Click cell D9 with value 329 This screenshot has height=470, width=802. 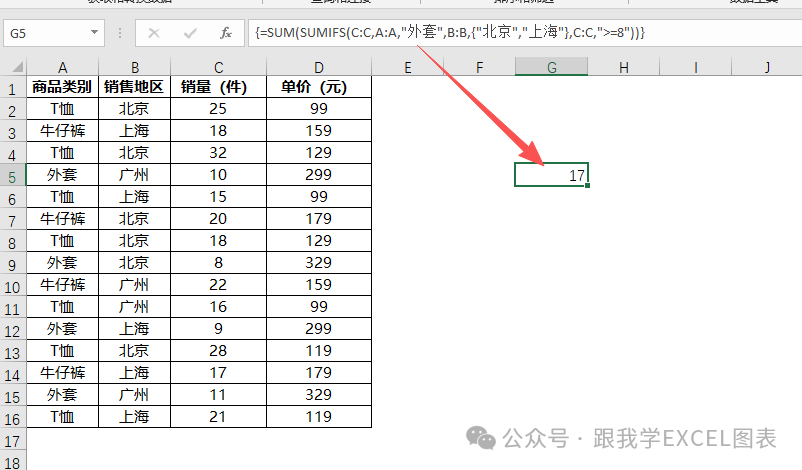click(319, 263)
